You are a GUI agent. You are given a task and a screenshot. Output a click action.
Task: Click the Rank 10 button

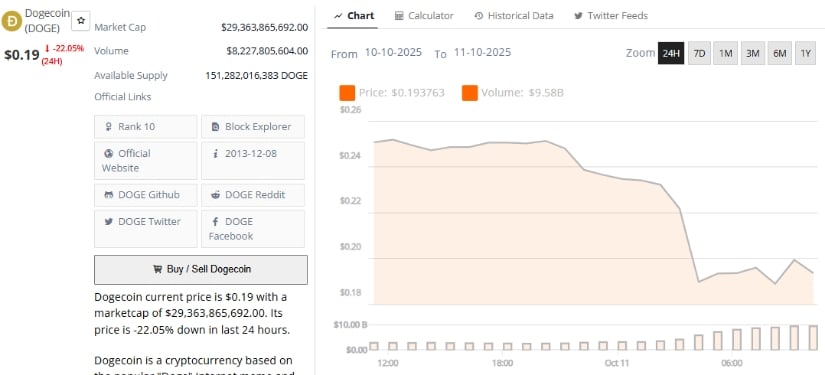click(x=146, y=127)
